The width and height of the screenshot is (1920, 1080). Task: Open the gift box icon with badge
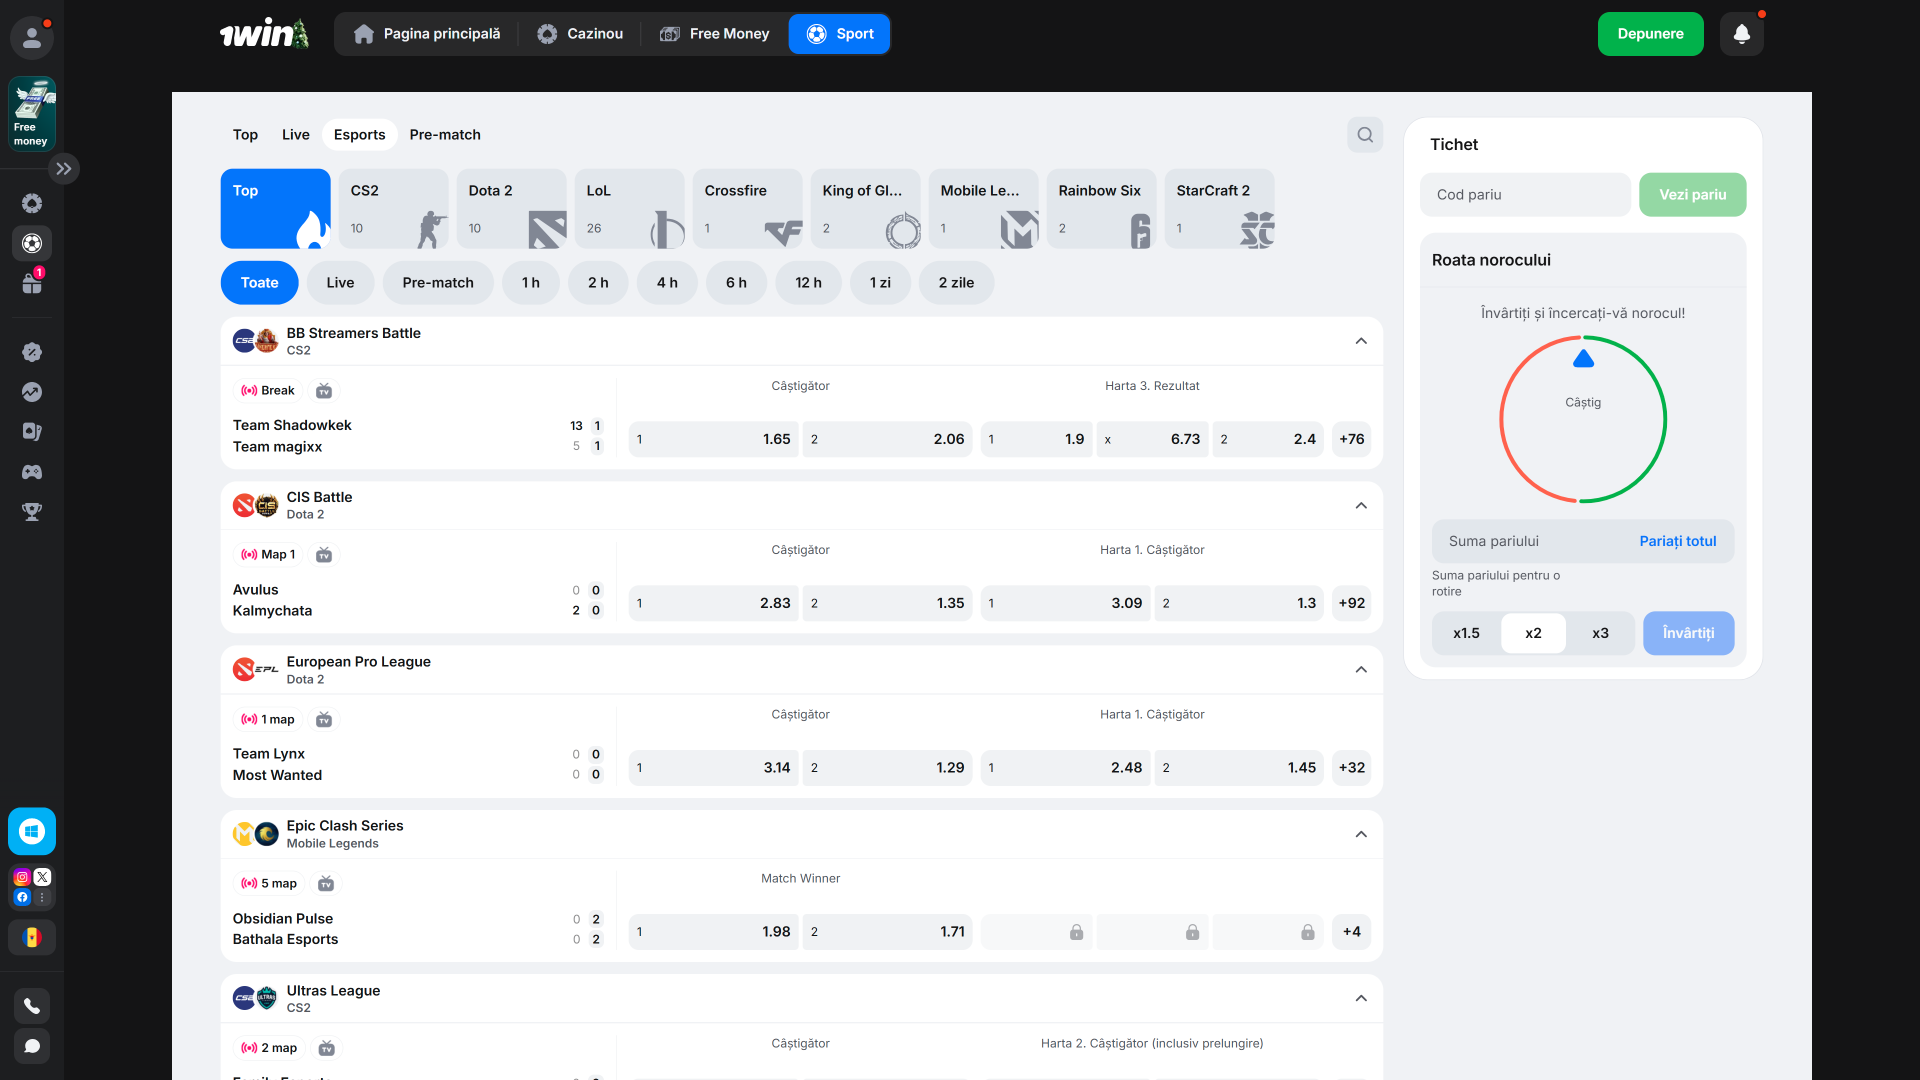pos(32,284)
